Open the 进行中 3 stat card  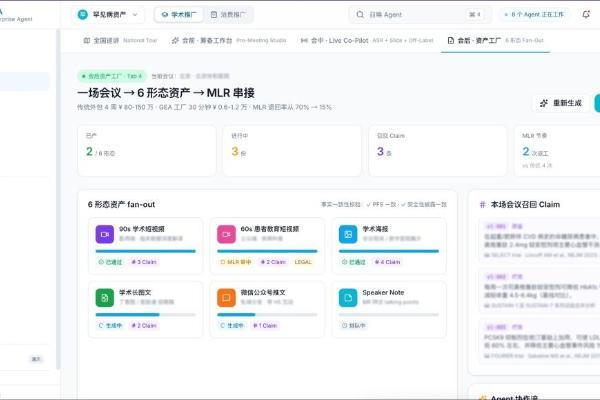[292, 151]
